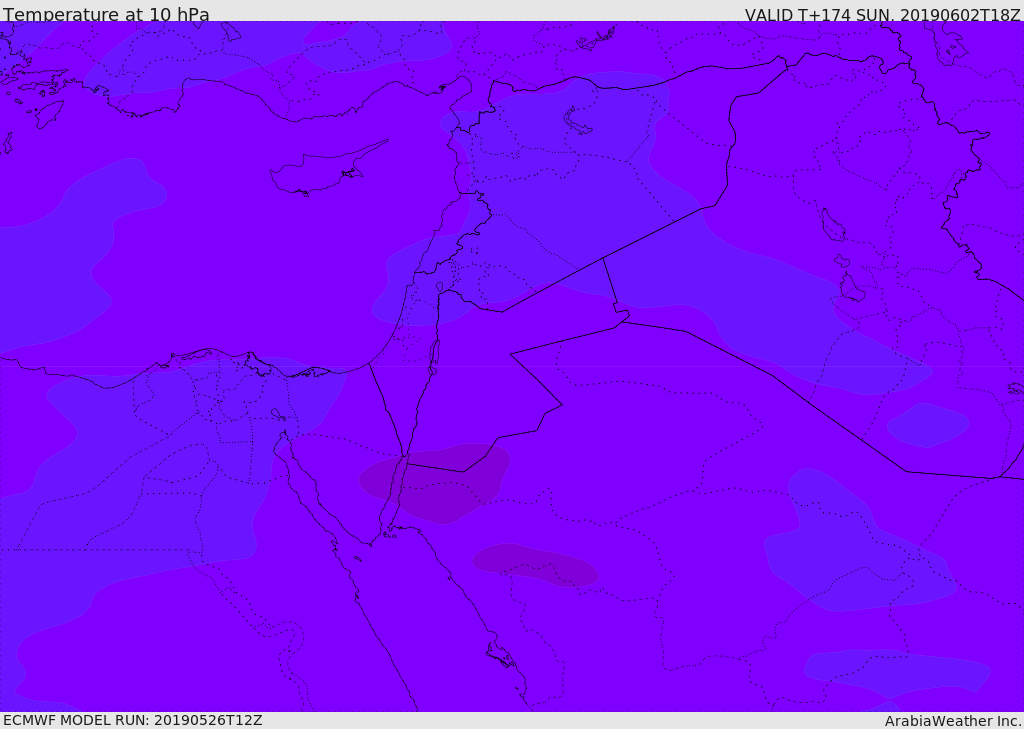Click the 'Temperature at 10 hPa' title
Screen dimensions: 1024x729
tap(106, 14)
